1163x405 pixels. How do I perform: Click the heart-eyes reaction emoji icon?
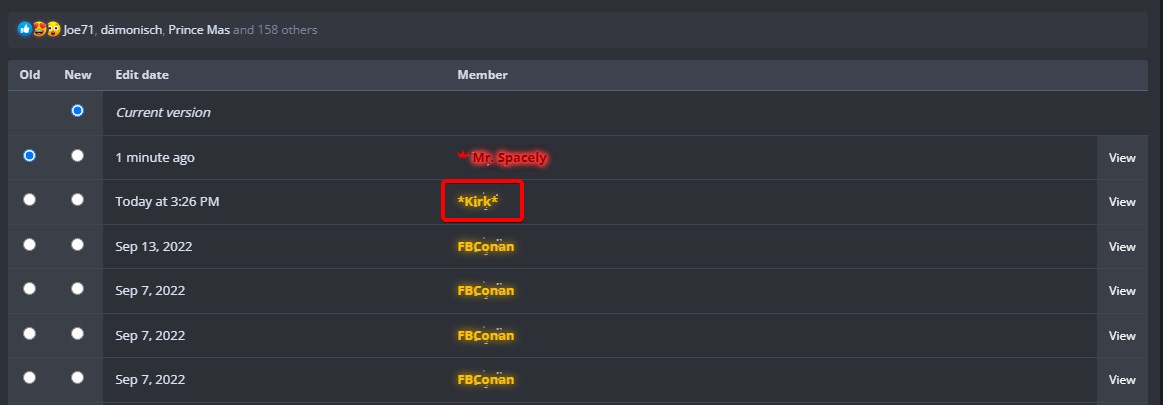point(40,30)
